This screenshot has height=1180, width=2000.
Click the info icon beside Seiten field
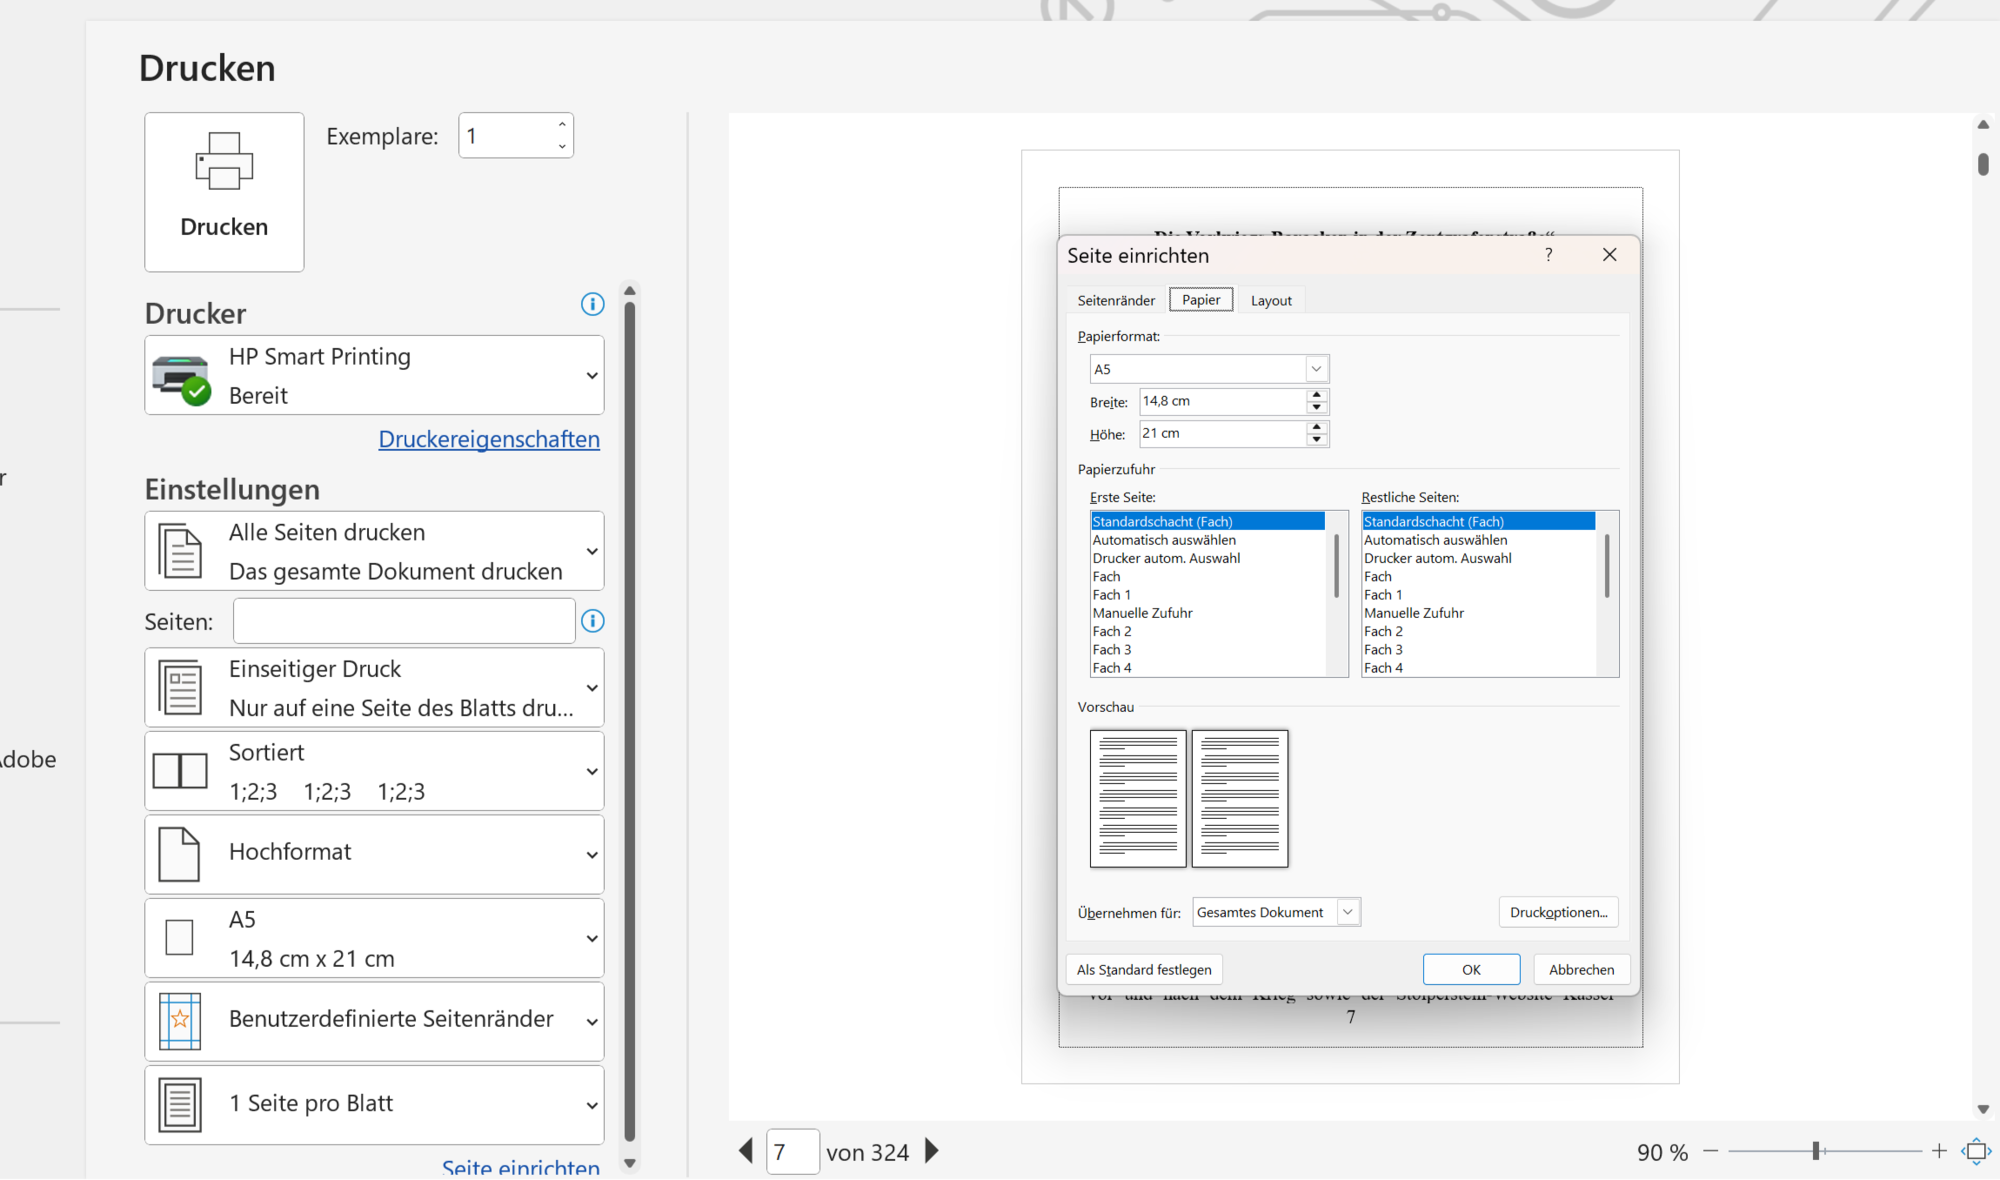[592, 621]
